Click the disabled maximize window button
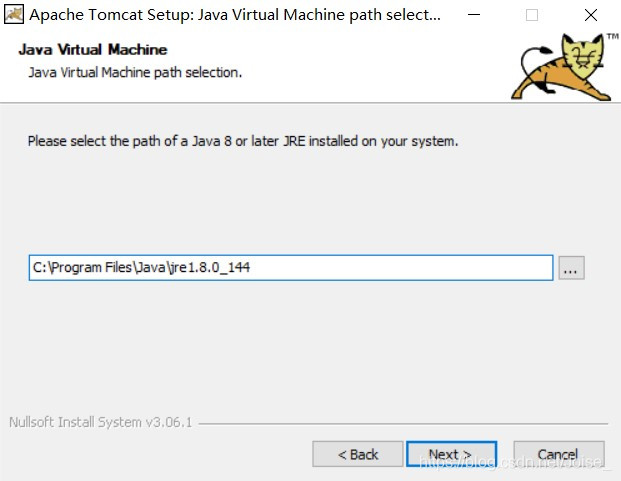Image resolution: width=621 pixels, height=481 pixels. 532,15
